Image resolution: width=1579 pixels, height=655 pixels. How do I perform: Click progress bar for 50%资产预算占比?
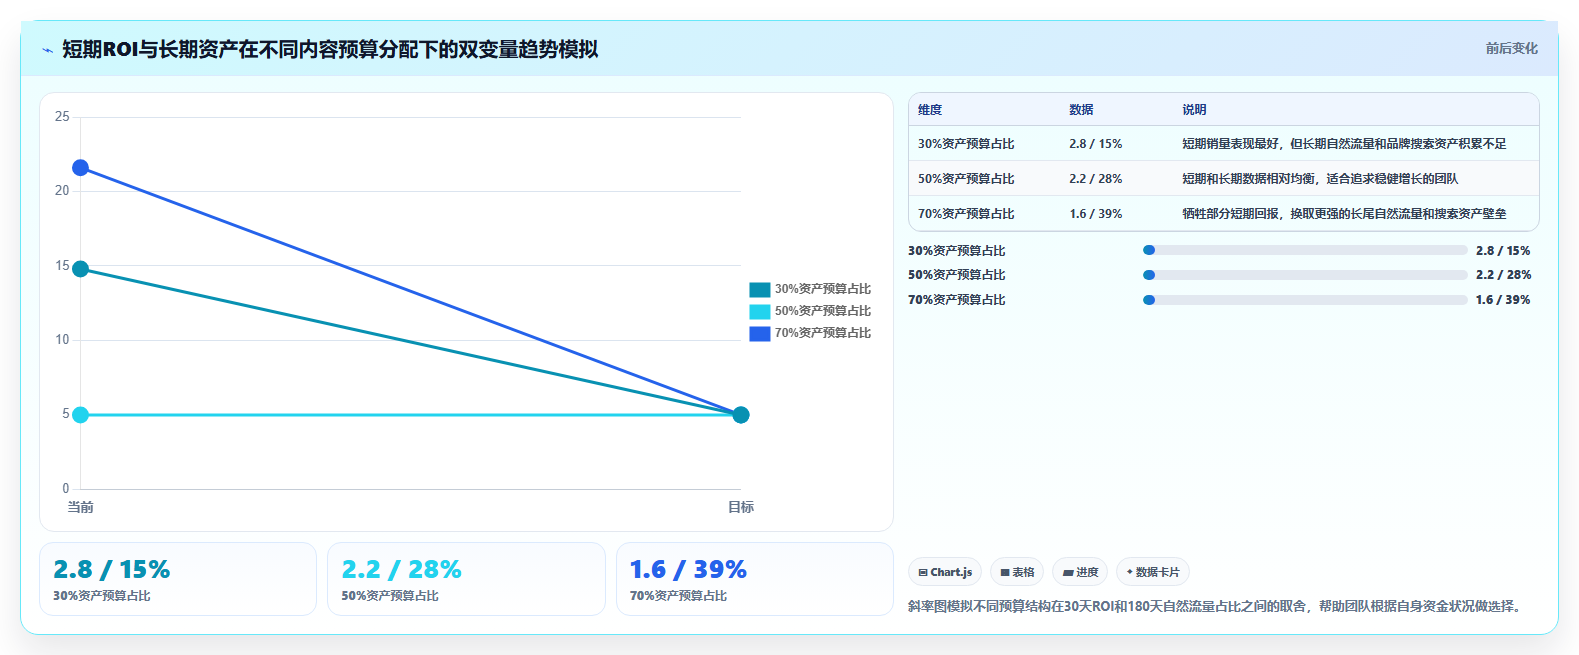coord(1305,275)
